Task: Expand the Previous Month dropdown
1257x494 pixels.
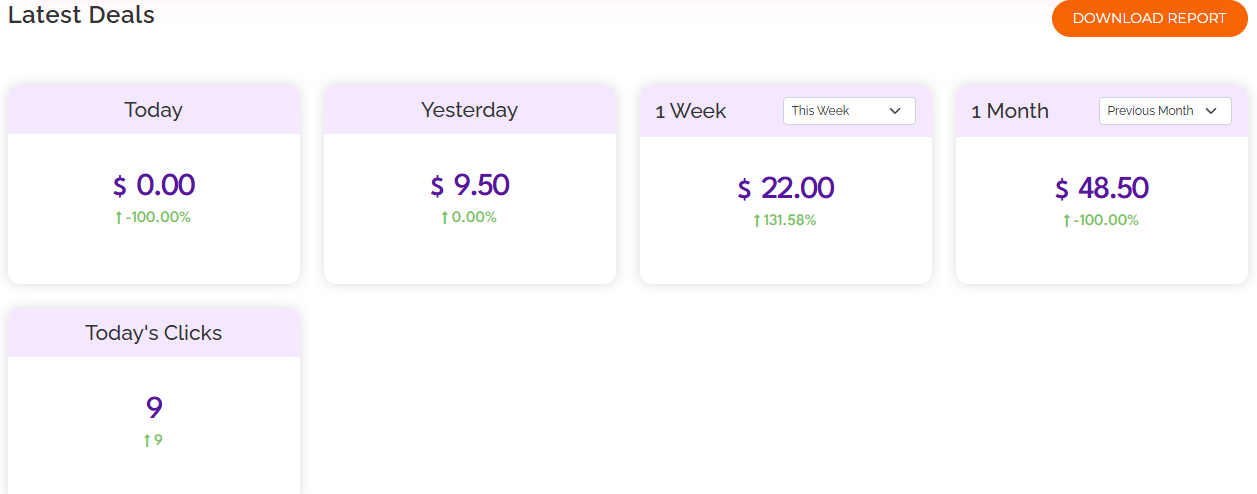Action: (1164, 111)
